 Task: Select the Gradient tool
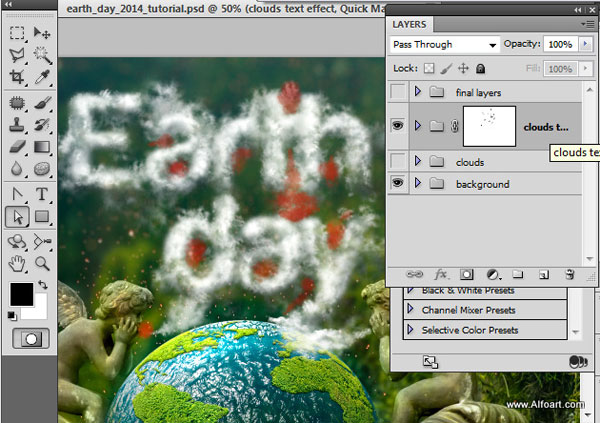click(42, 147)
